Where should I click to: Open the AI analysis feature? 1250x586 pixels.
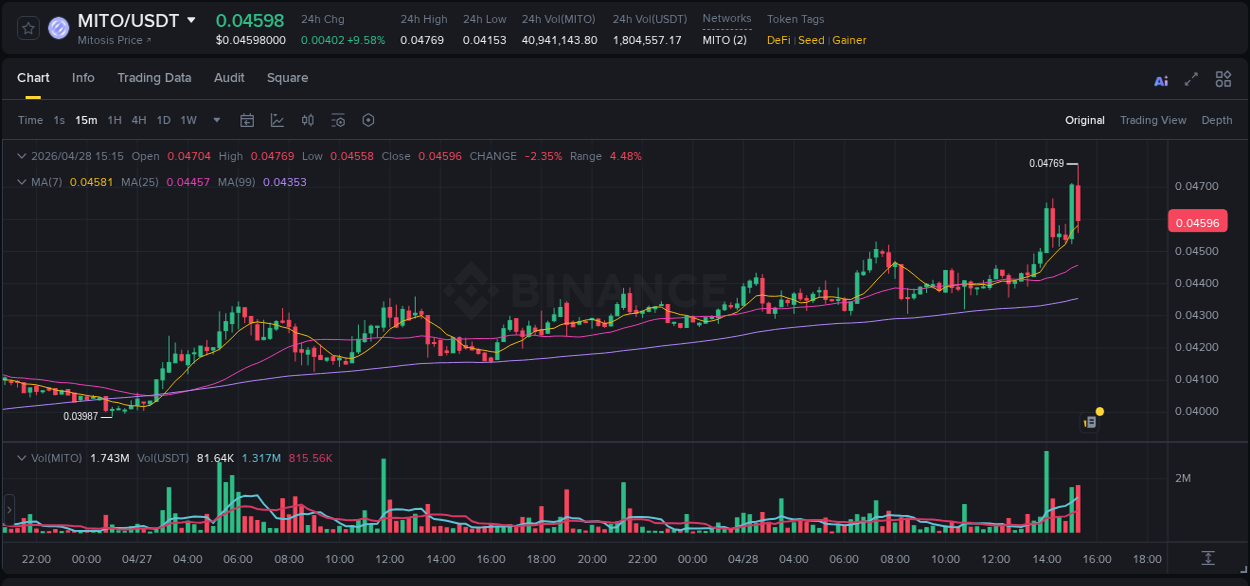pos(1160,79)
